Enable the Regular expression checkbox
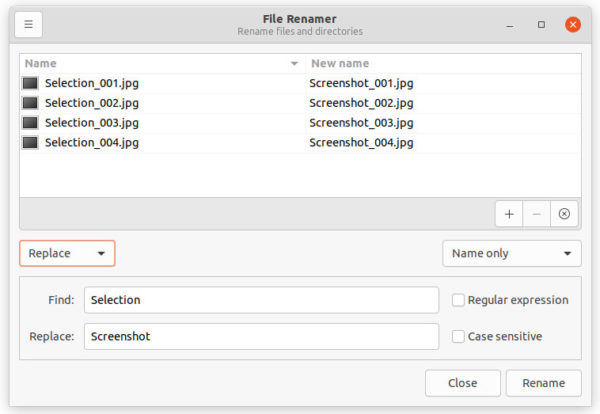600x414 pixels. [458, 300]
